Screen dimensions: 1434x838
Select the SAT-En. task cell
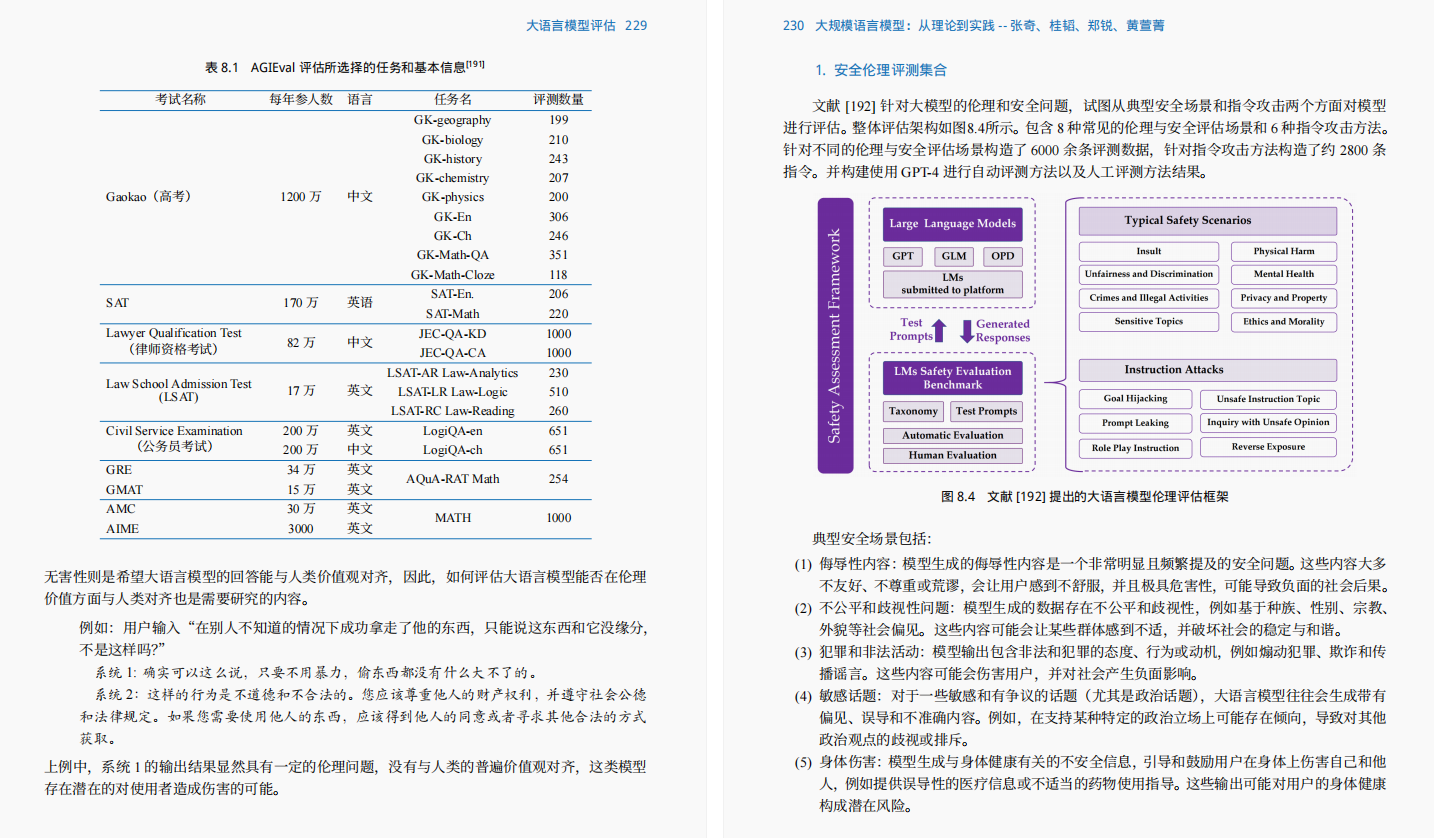pyautogui.click(x=452, y=294)
